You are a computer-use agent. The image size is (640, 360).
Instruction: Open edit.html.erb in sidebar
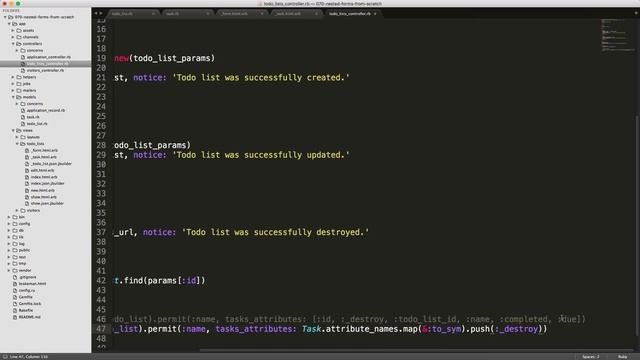(x=42, y=170)
